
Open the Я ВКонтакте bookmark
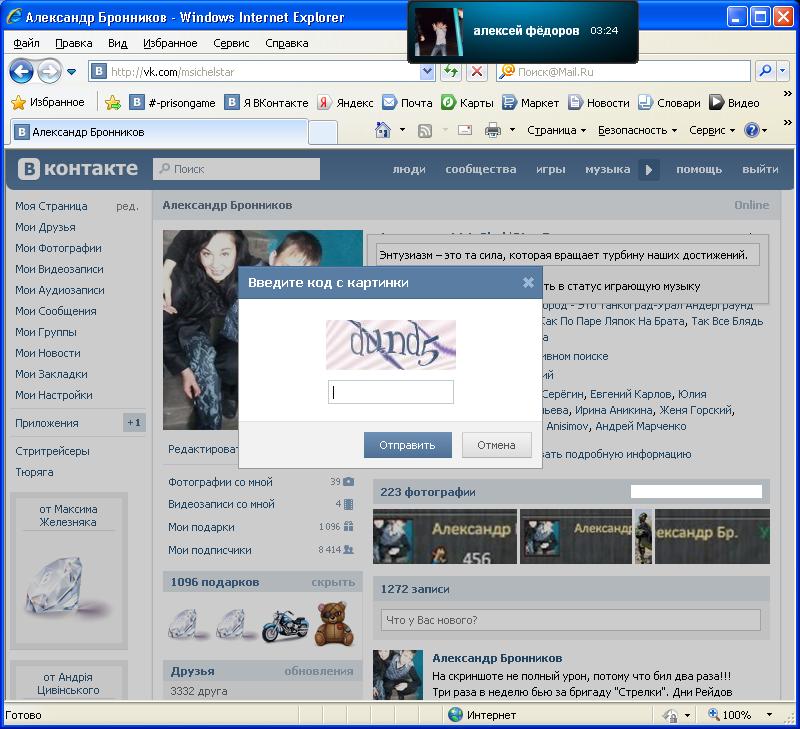click(266, 103)
